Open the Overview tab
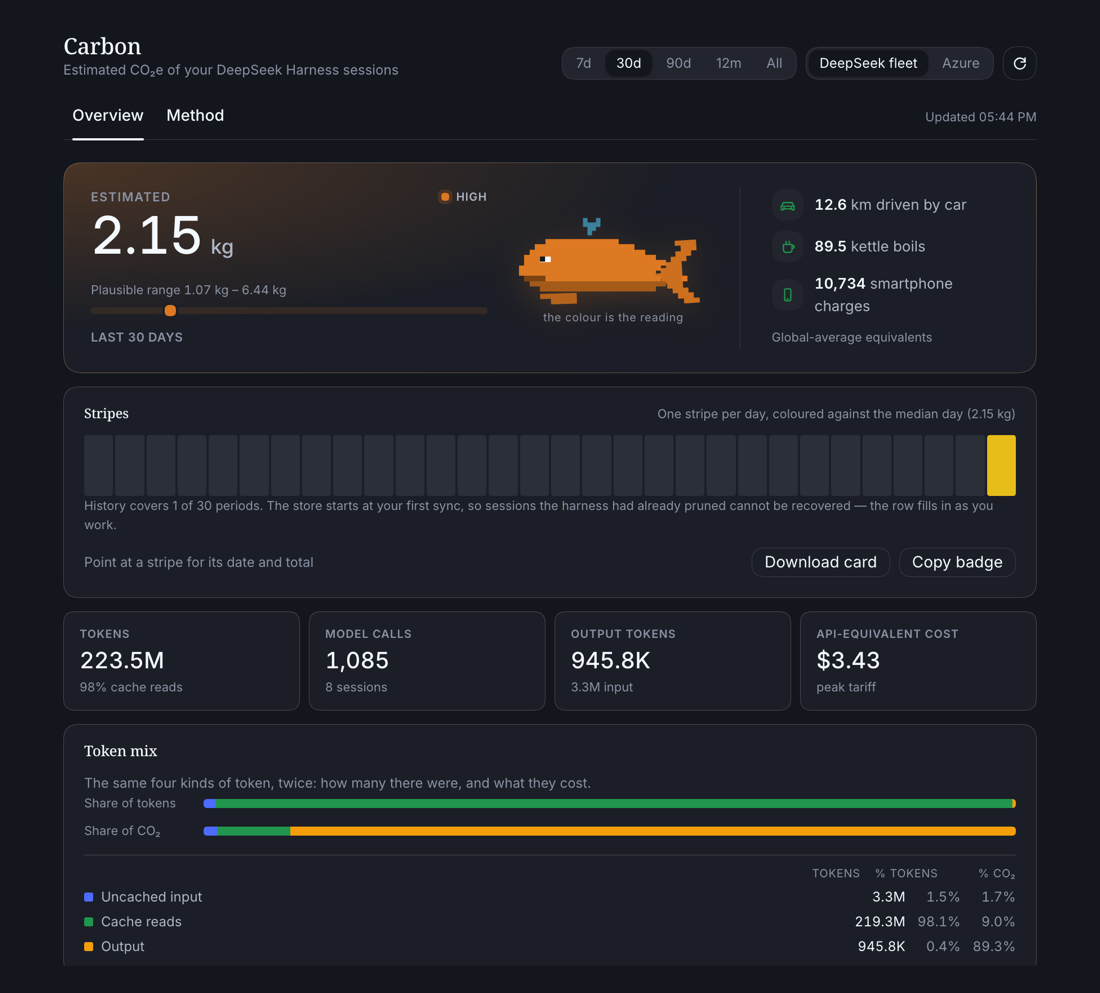The height and width of the screenshot is (993, 1100). tap(108, 116)
